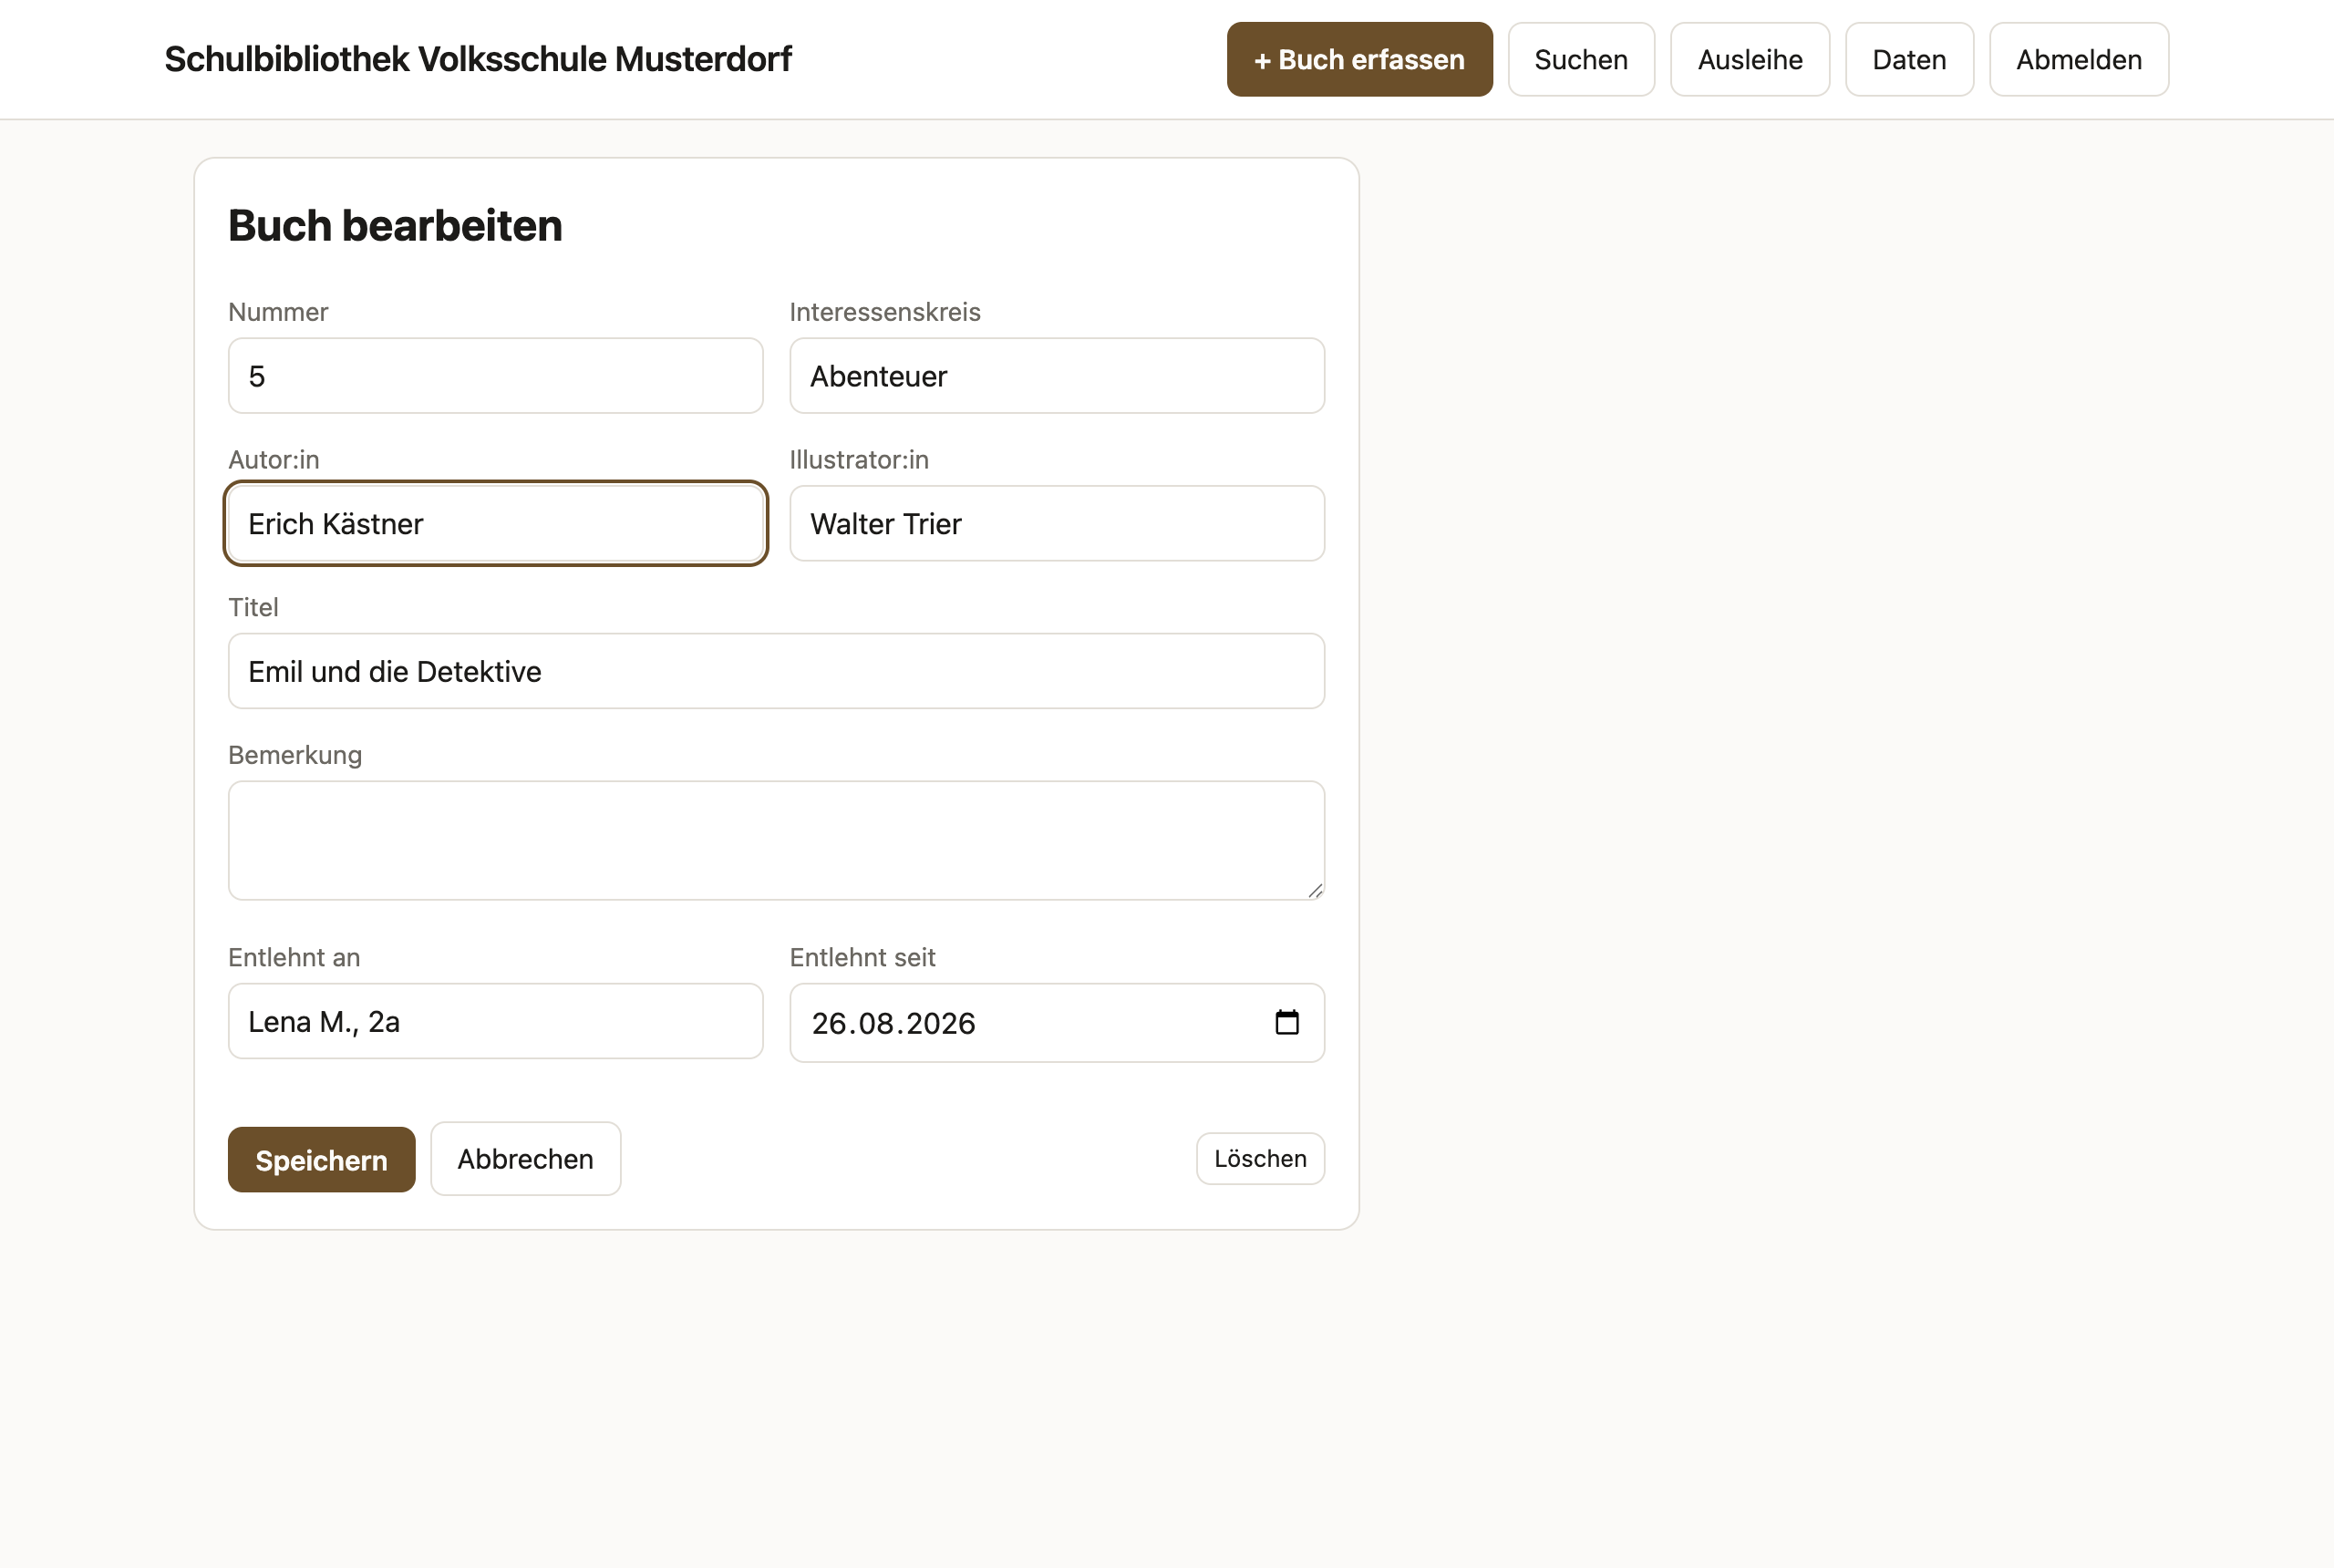The width and height of the screenshot is (2334, 1568).
Task: Click the Schulbibliothek Volksschule Musterdorf title
Action: pyautogui.click(x=478, y=59)
